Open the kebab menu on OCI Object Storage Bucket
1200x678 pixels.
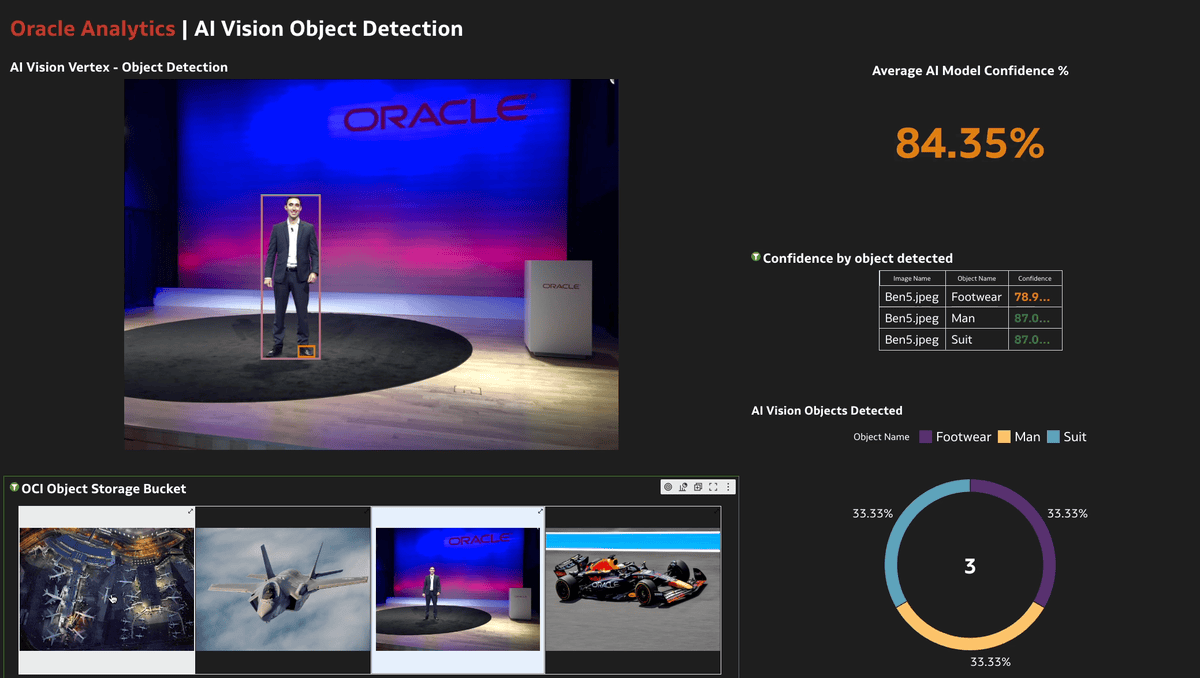tap(728, 487)
